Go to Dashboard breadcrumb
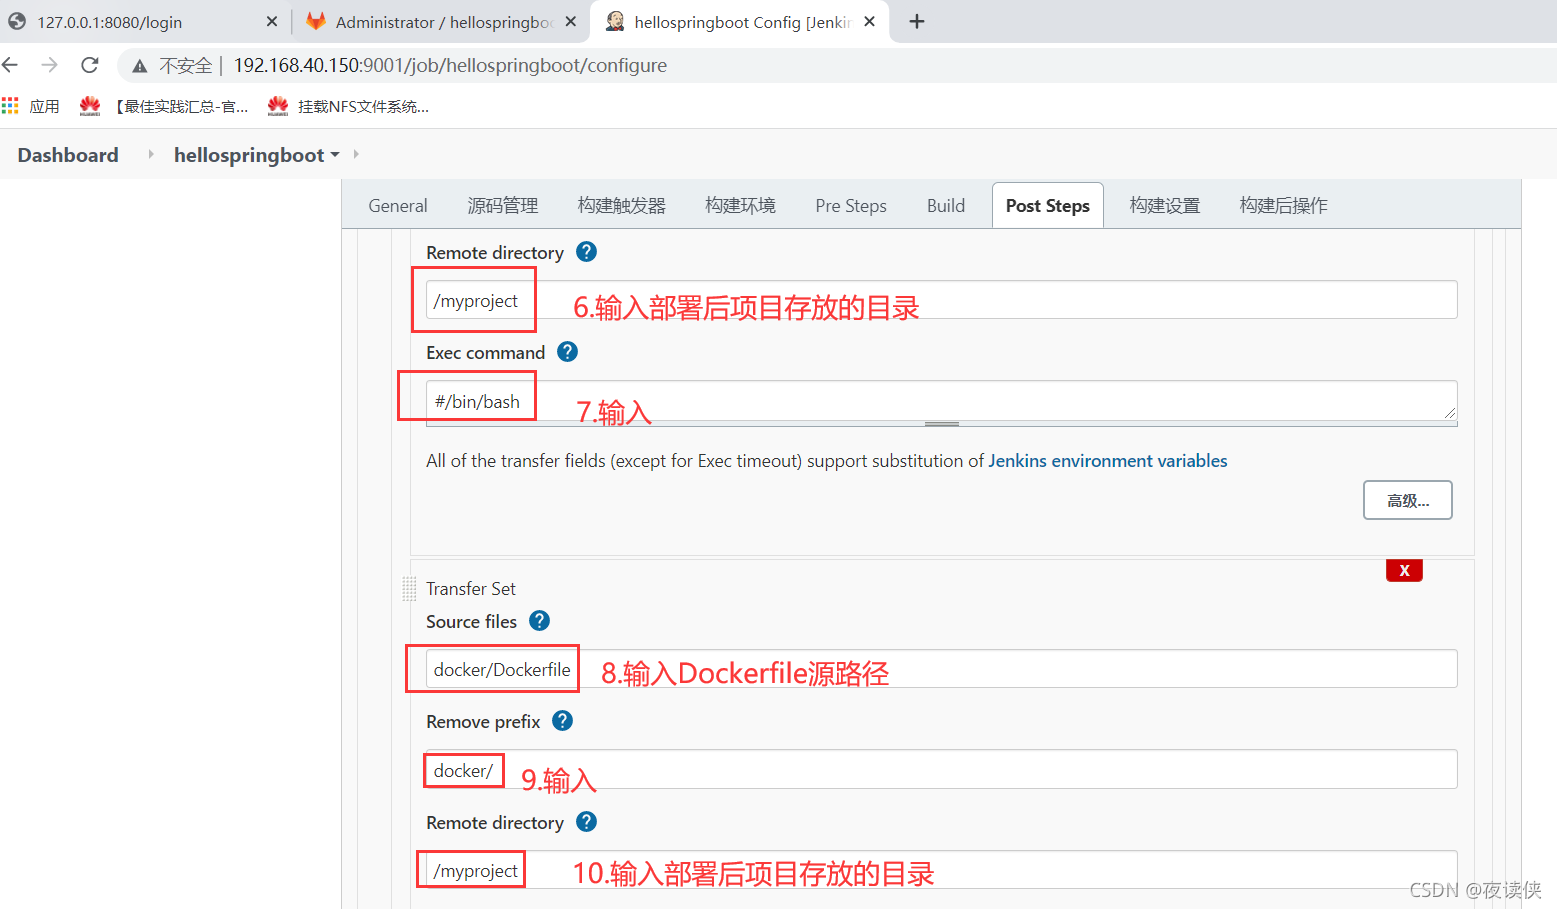1557x909 pixels. pyautogui.click(x=68, y=155)
